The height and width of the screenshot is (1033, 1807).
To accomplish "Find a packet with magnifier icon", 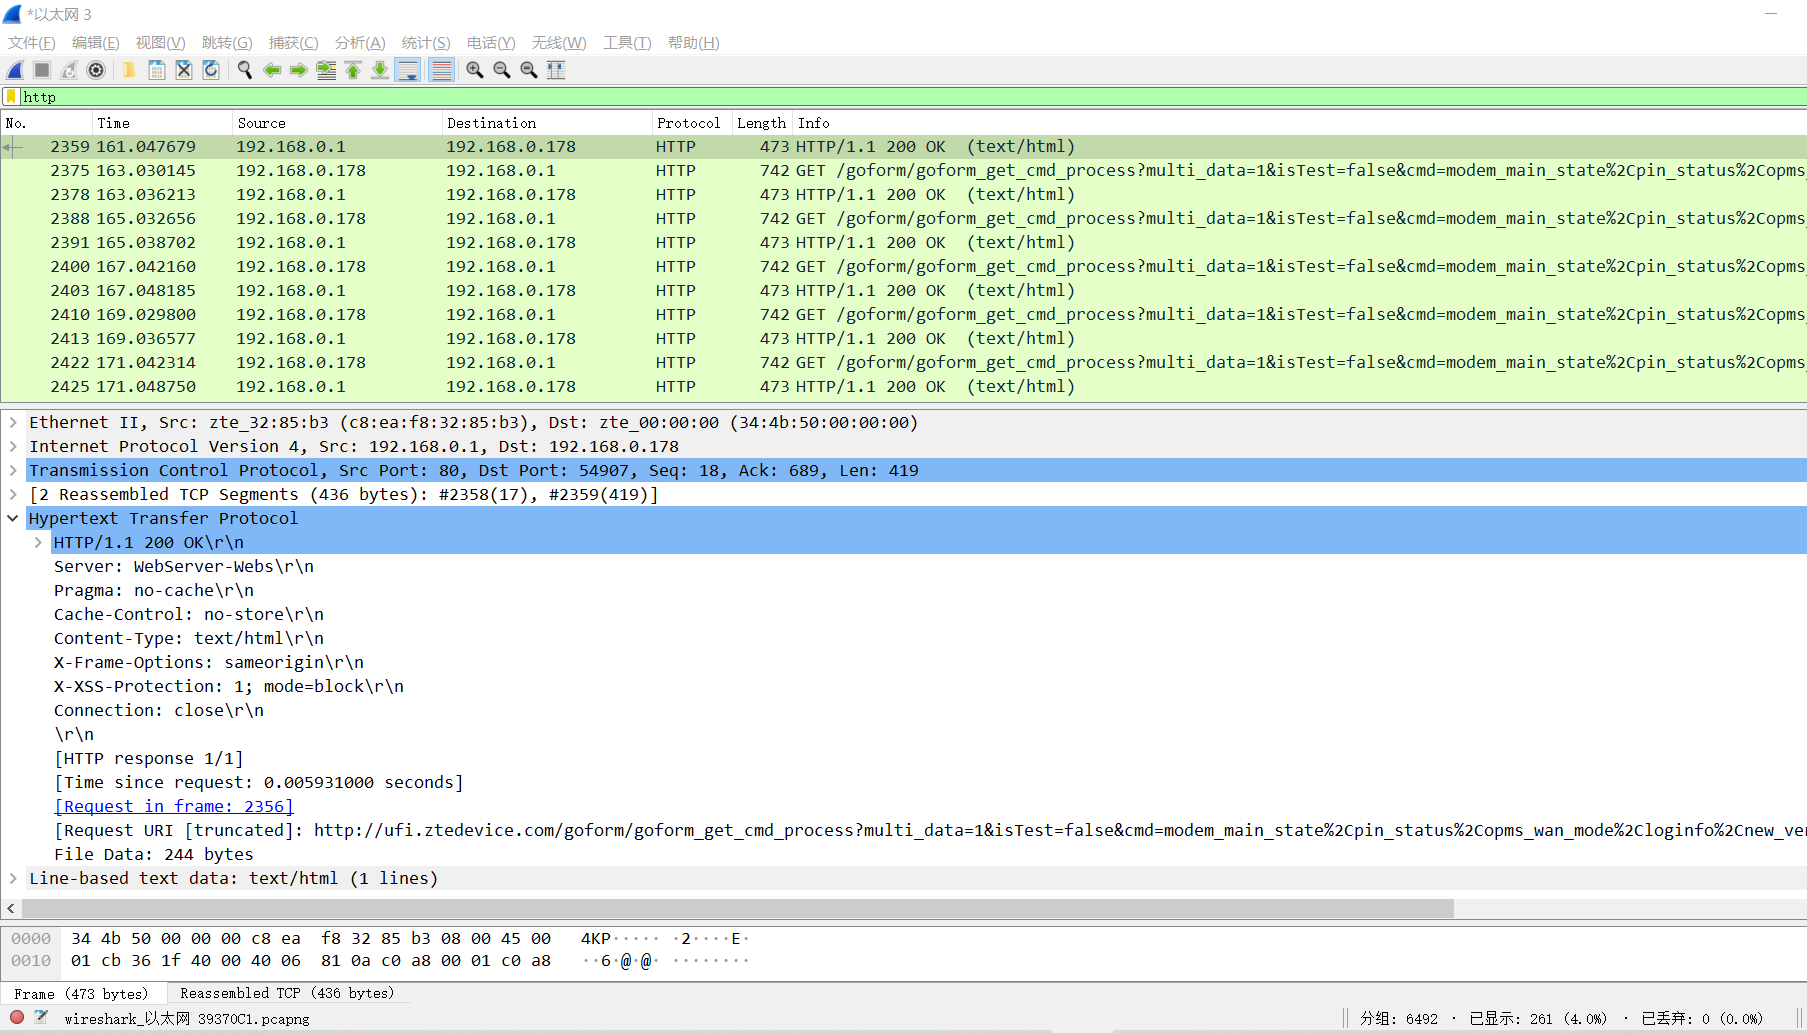I will [244, 70].
